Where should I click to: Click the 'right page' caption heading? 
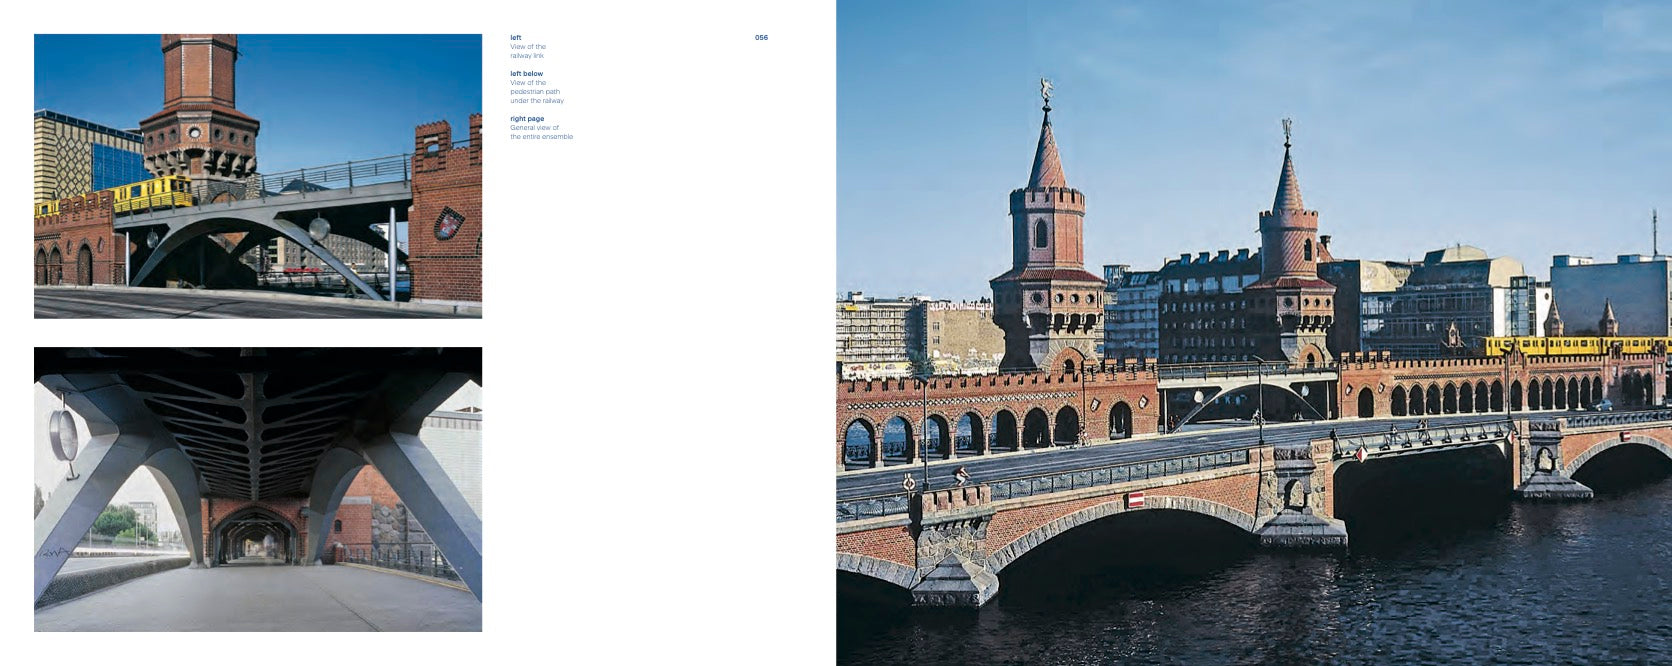(527, 119)
